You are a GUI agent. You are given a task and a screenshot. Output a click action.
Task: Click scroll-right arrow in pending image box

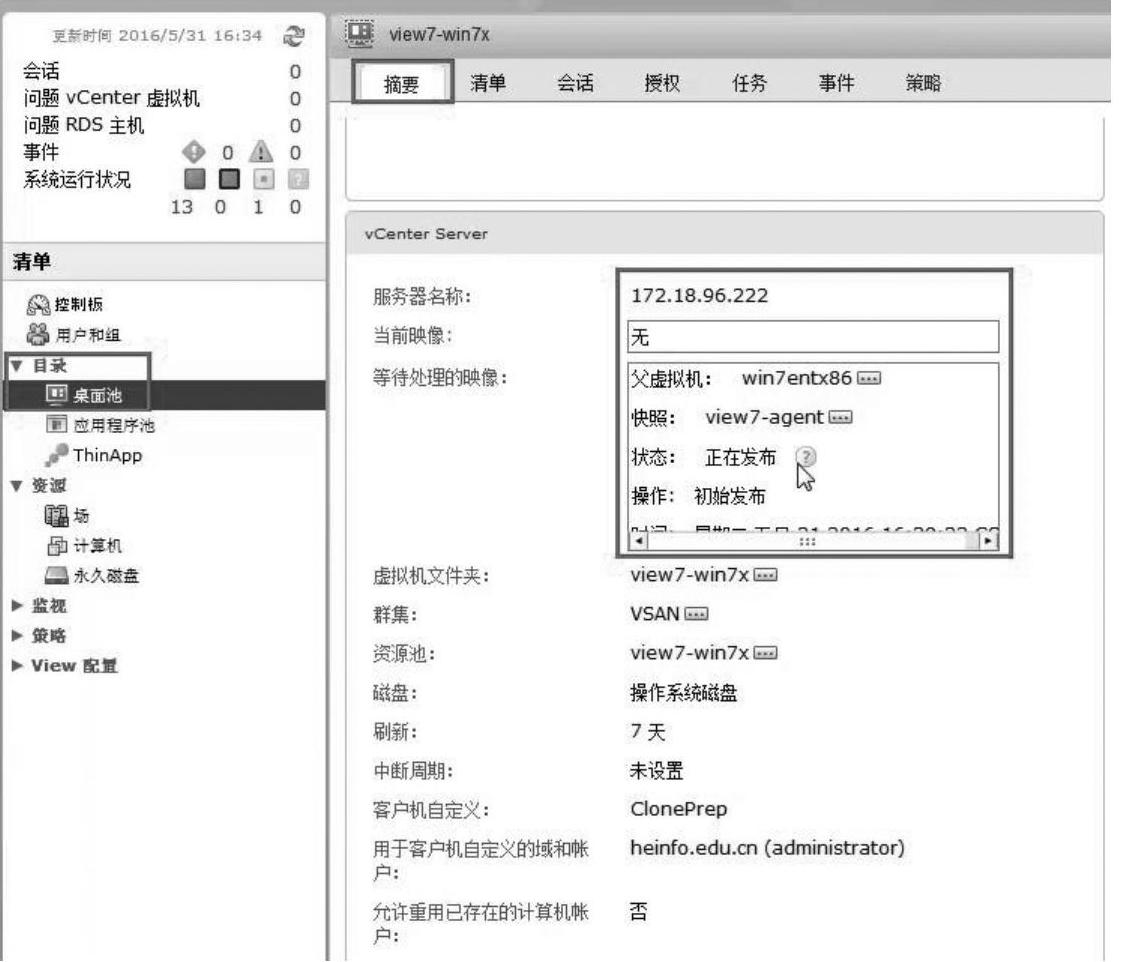point(989,540)
